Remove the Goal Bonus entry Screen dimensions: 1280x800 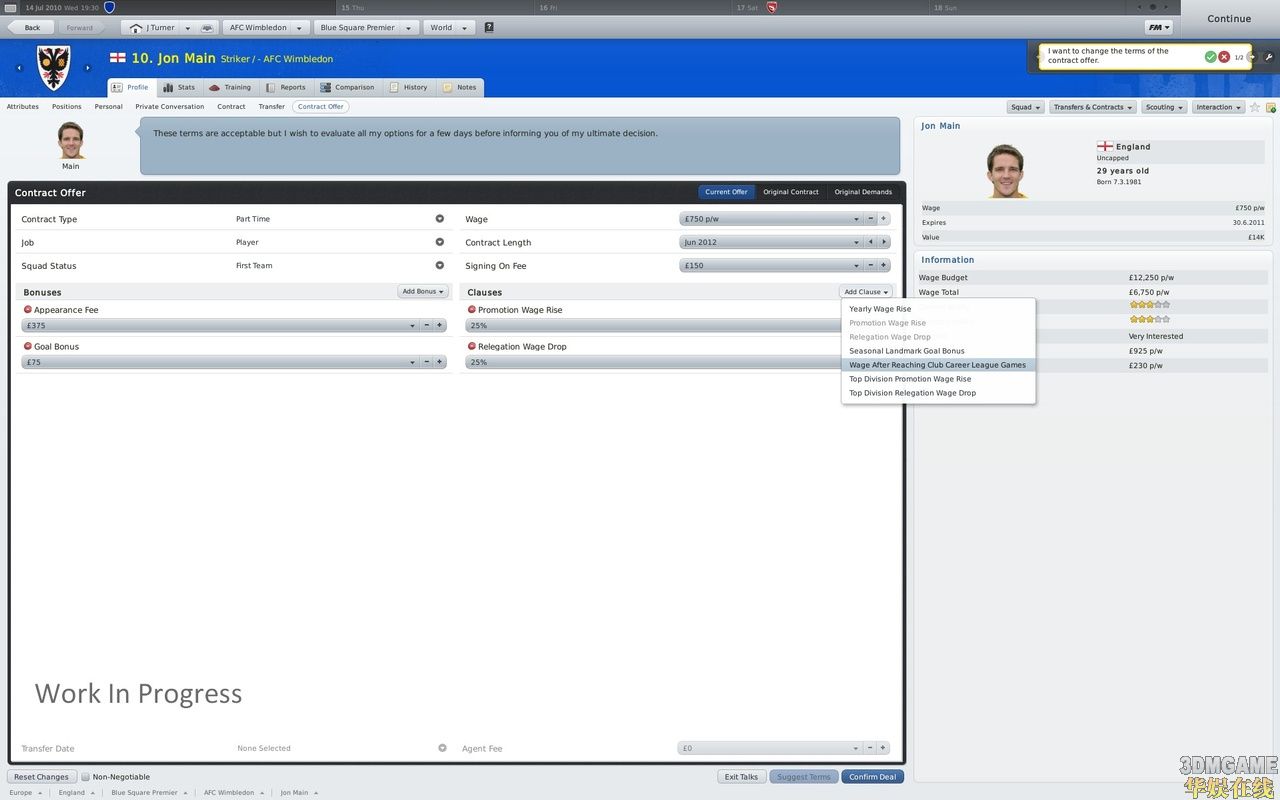(x=27, y=346)
